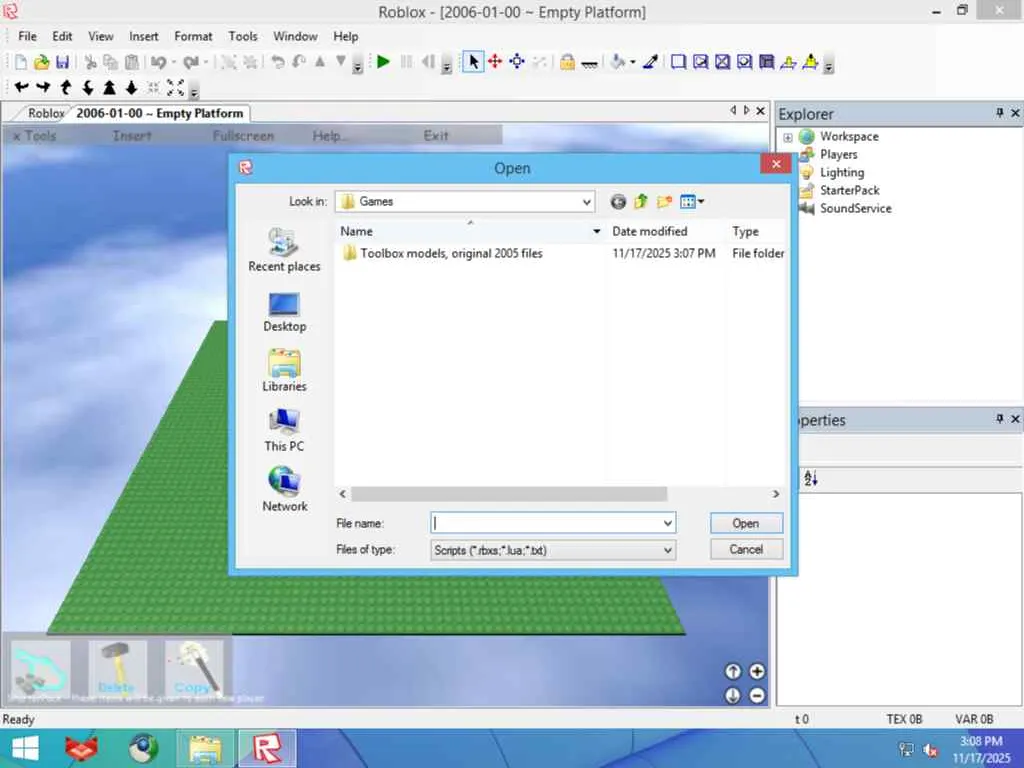Screen dimensions: 1024x768
Task: Click the camera pan left arrow icon
Action: pos(22,87)
